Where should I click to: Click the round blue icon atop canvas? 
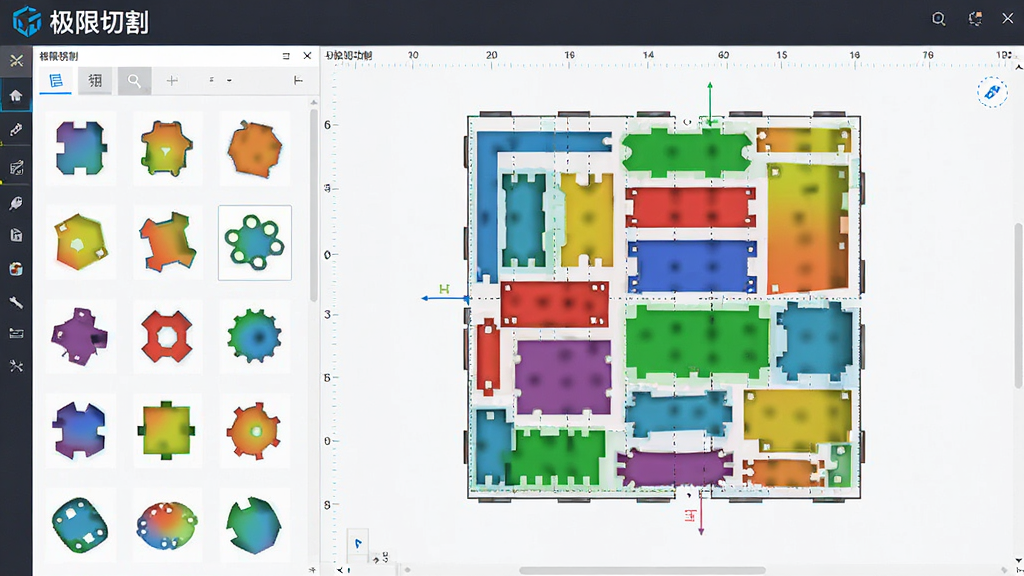(x=992, y=92)
